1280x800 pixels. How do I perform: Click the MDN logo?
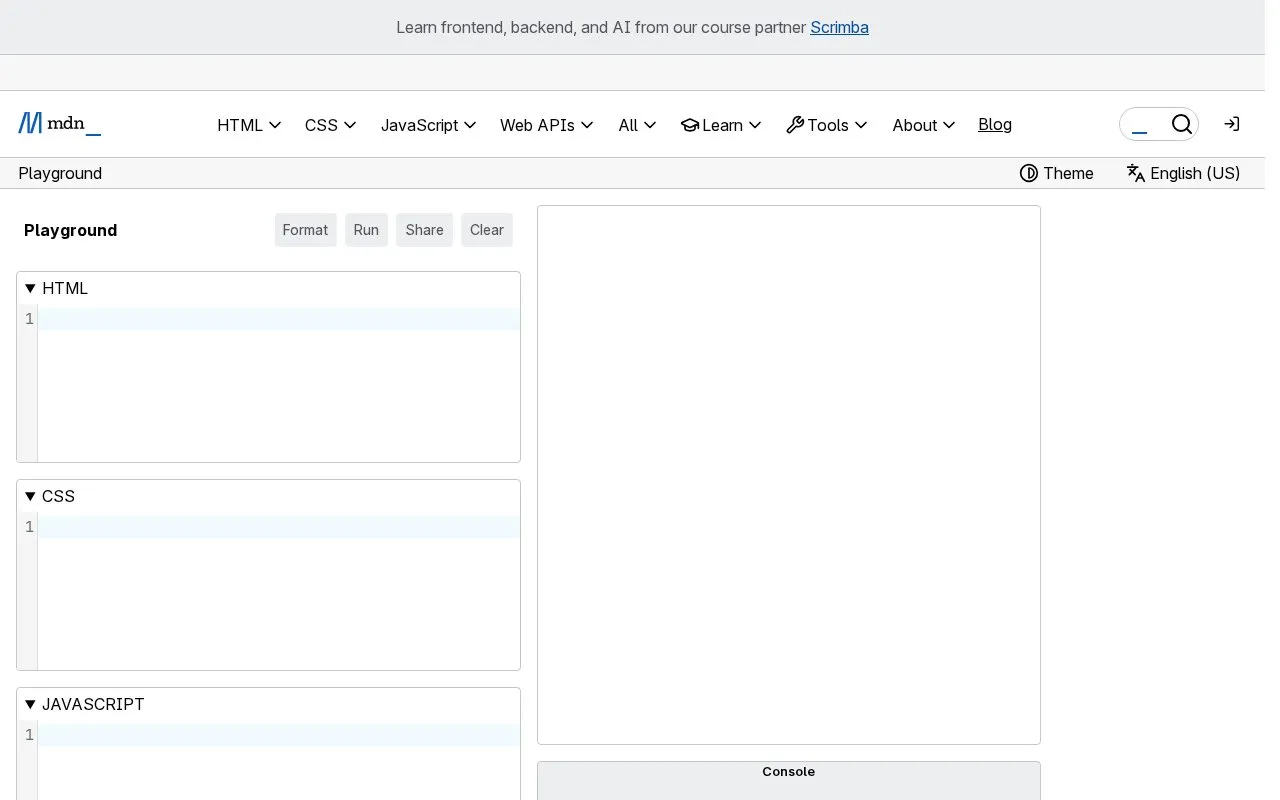click(59, 124)
